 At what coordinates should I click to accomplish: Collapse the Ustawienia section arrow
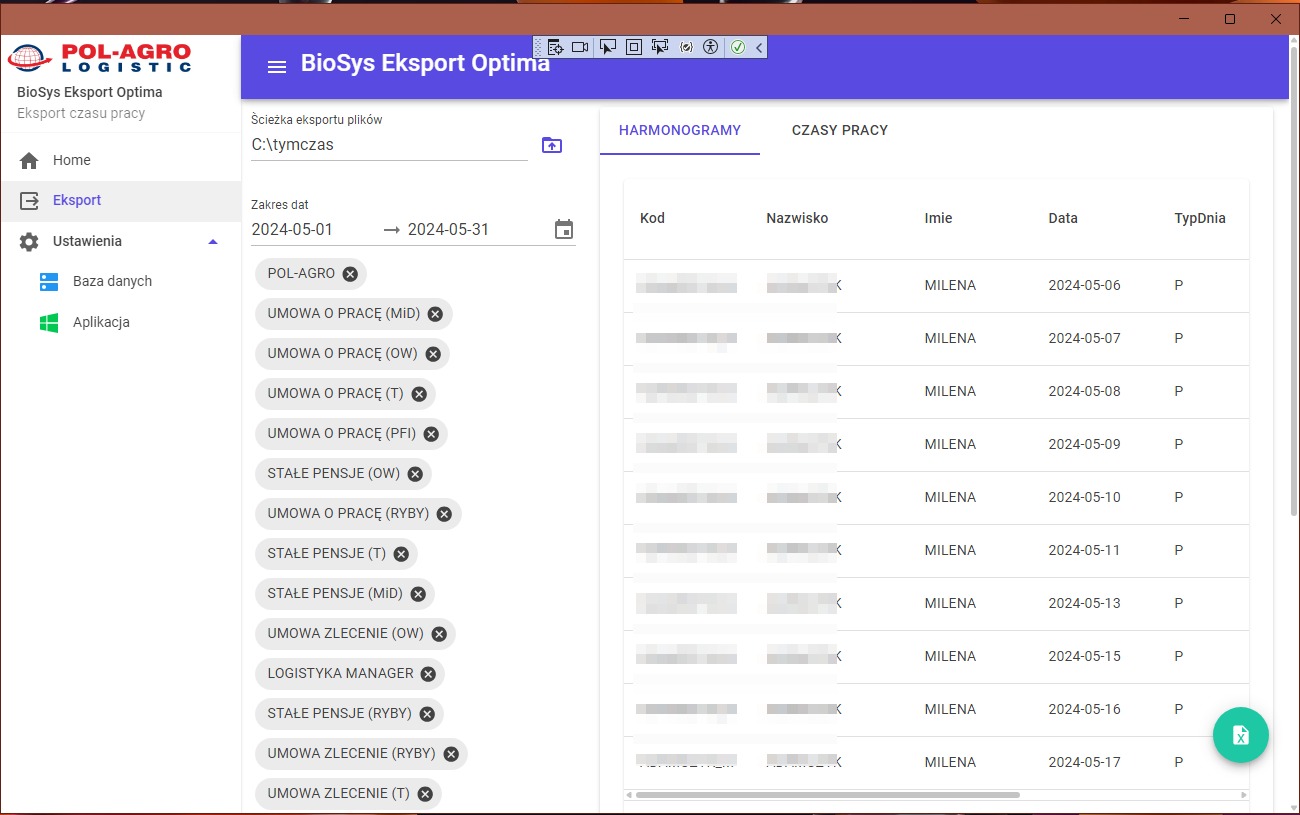click(x=212, y=242)
